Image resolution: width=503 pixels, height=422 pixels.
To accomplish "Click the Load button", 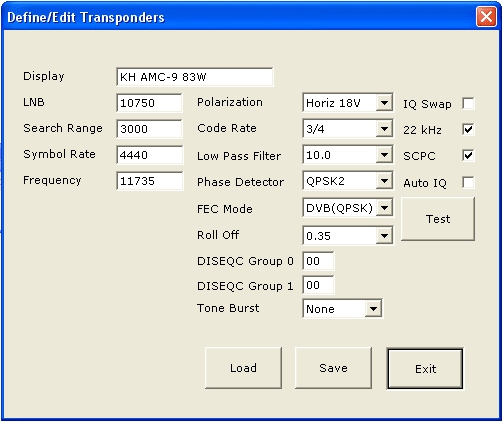I will tap(243, 368).
